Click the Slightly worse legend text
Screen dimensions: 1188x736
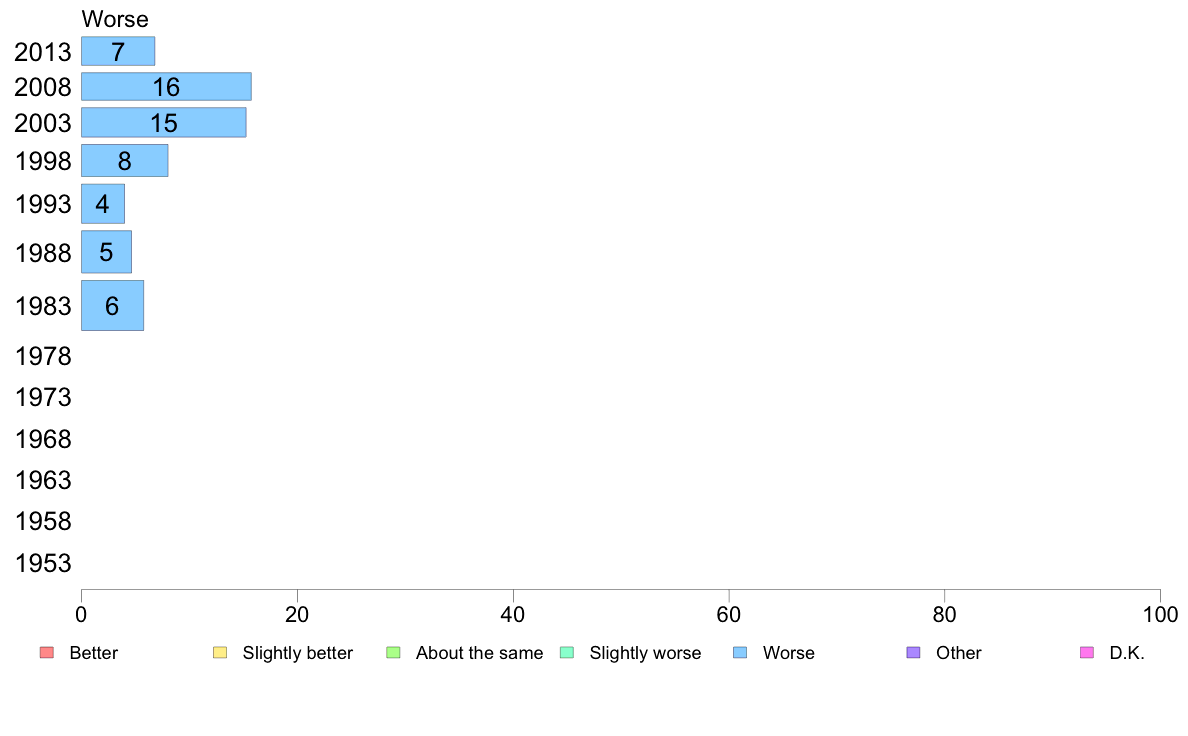646,653
